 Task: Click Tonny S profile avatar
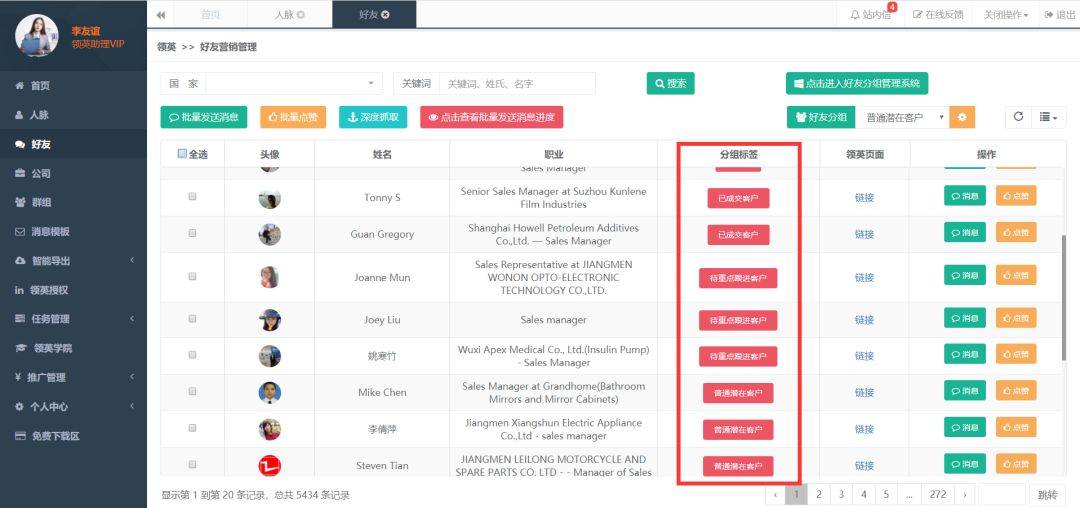269,198
